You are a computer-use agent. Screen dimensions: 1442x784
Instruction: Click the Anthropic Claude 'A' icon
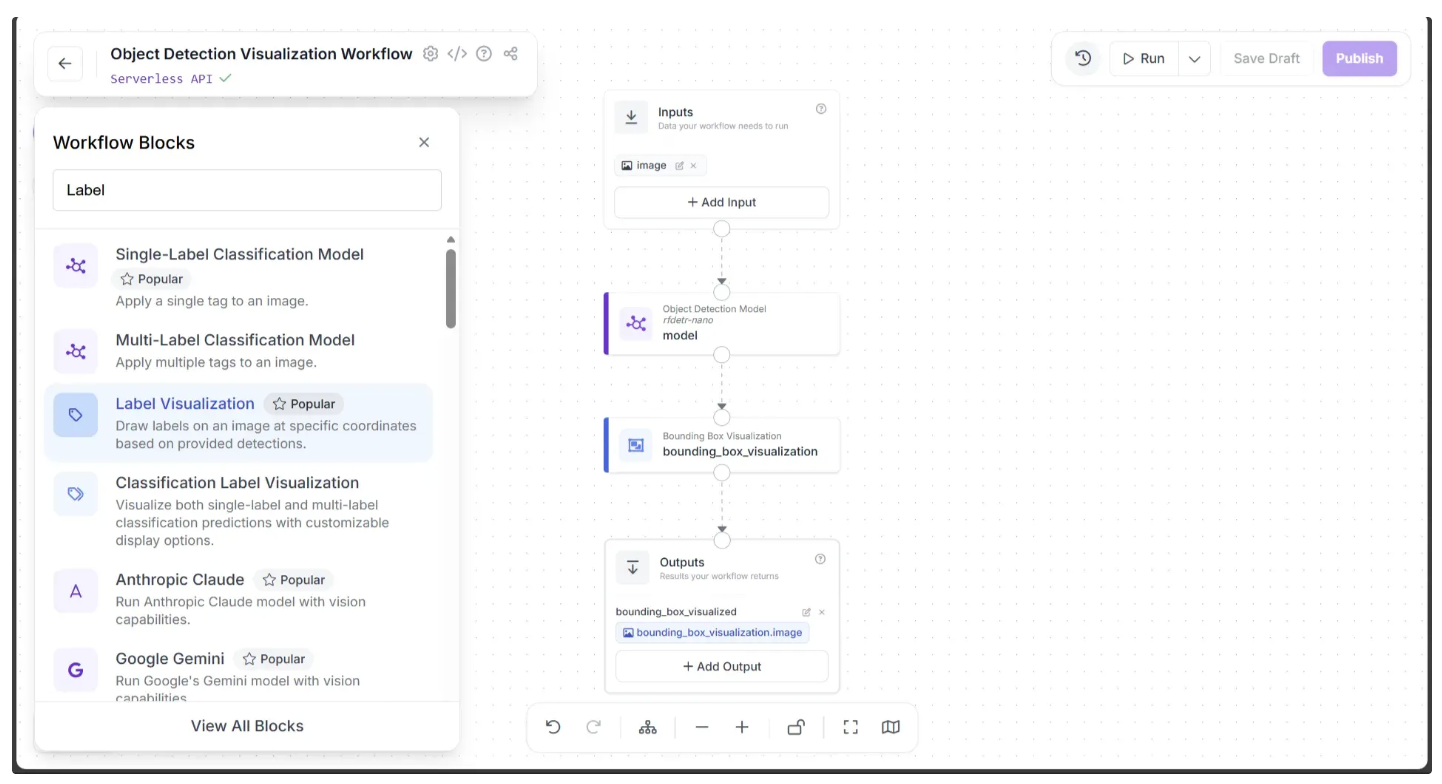(x=76, y=591)
